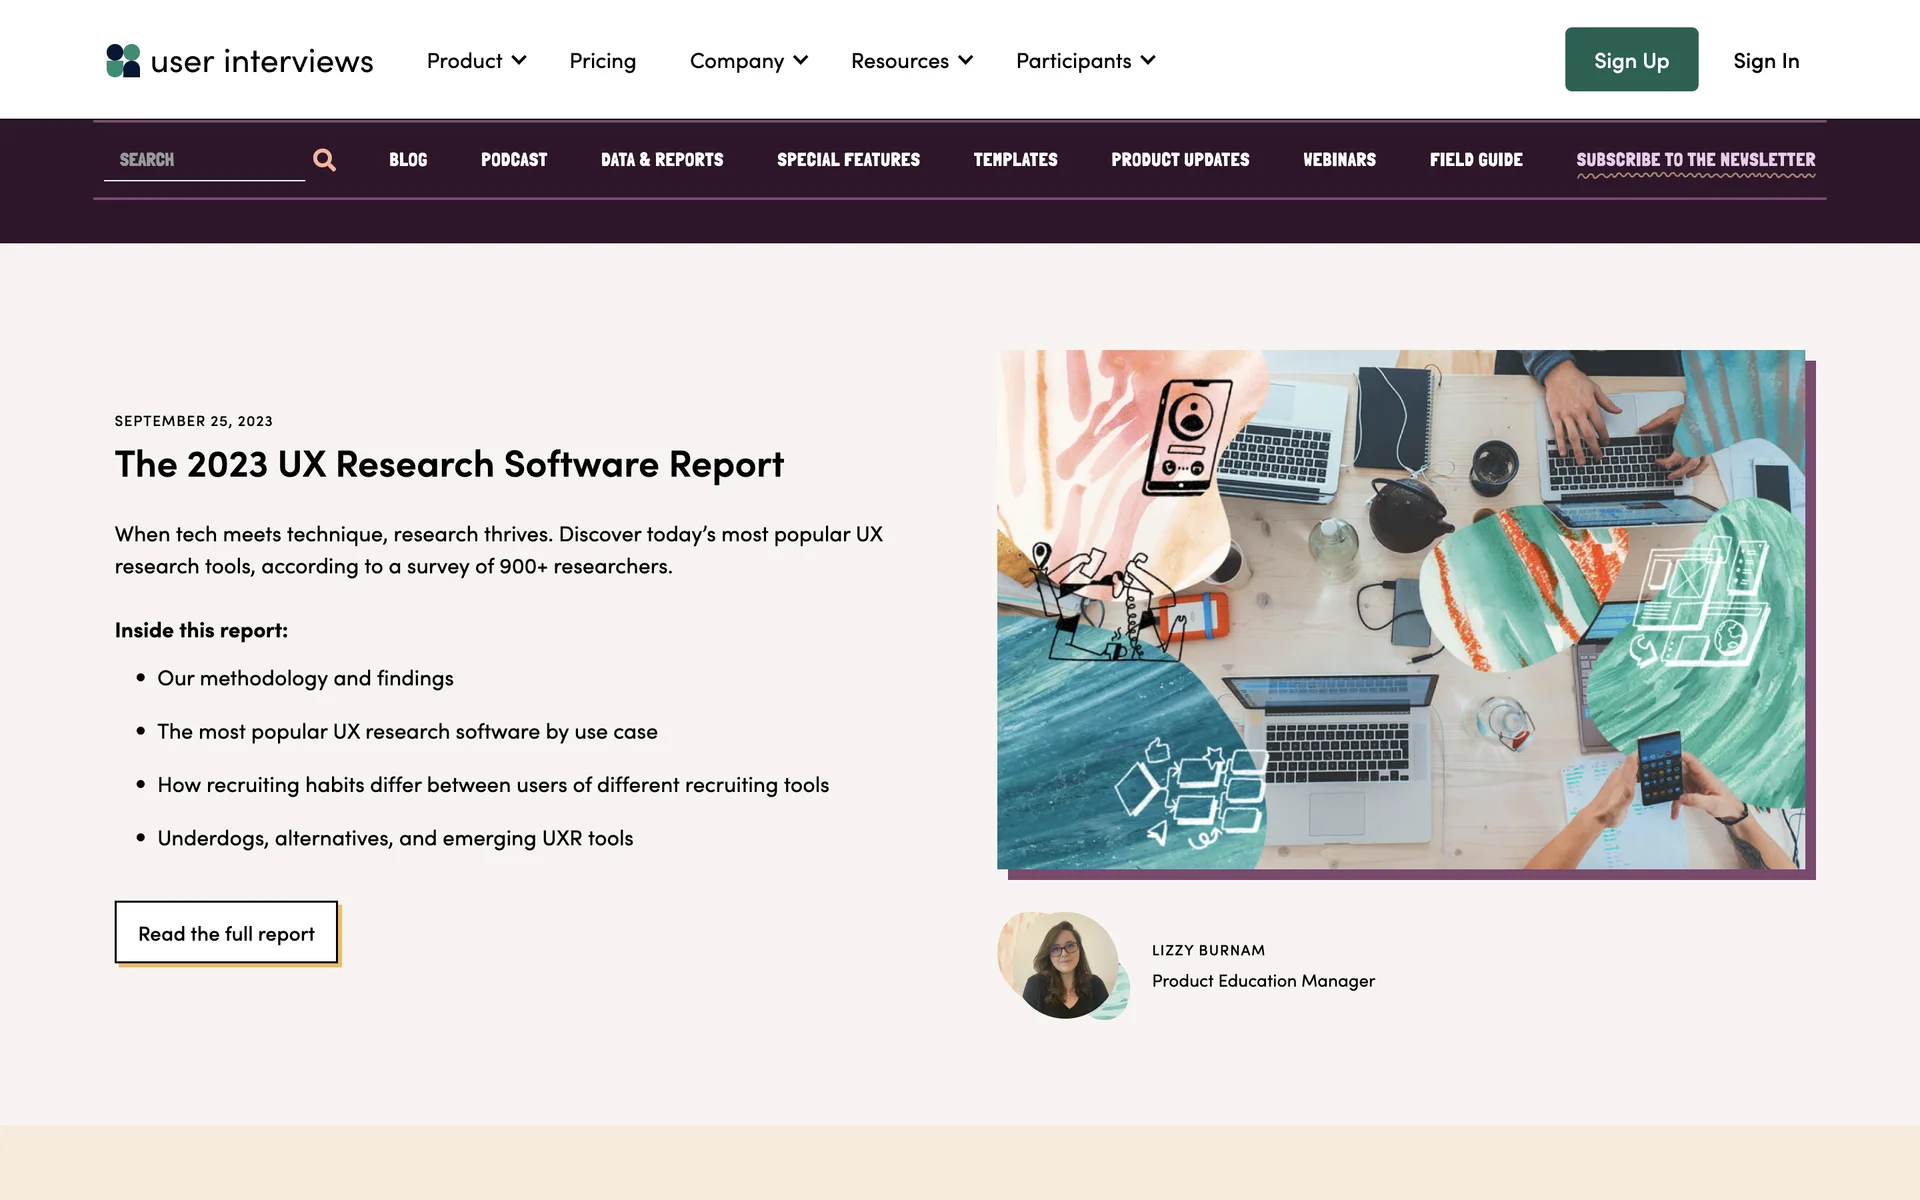Click into the Search input field
This screenshot has height=1200, width=1920.
coord(204,160)
